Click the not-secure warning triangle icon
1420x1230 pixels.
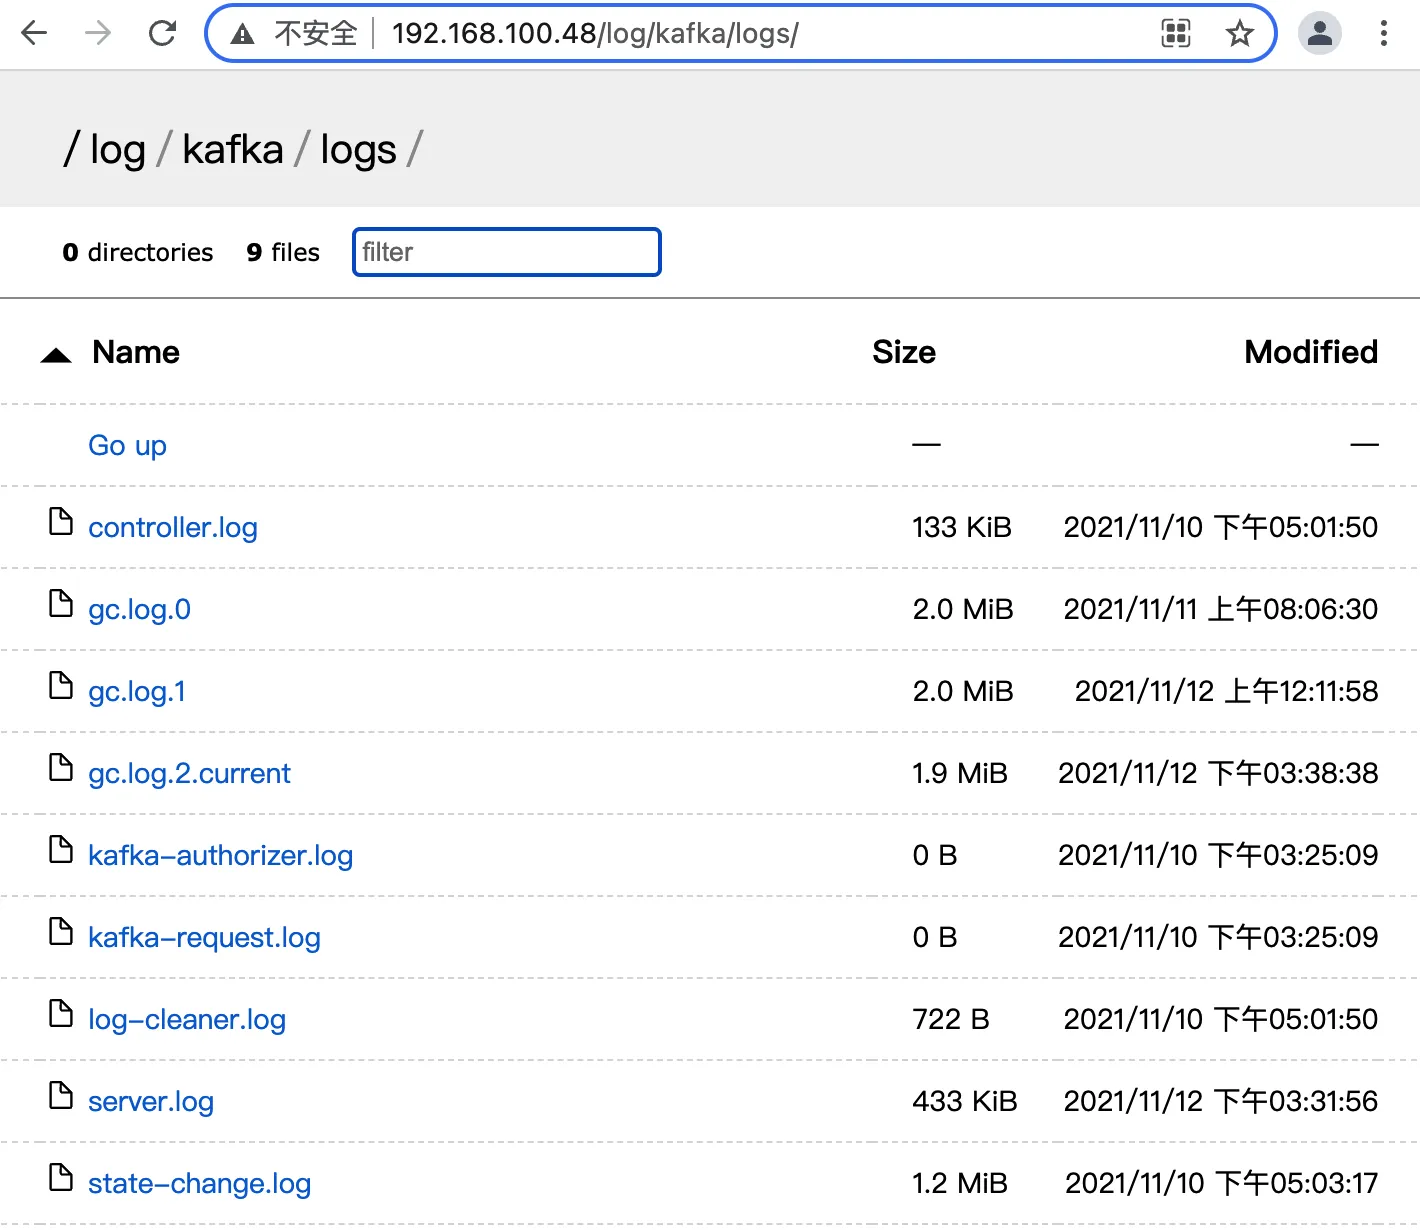[242, 35]
